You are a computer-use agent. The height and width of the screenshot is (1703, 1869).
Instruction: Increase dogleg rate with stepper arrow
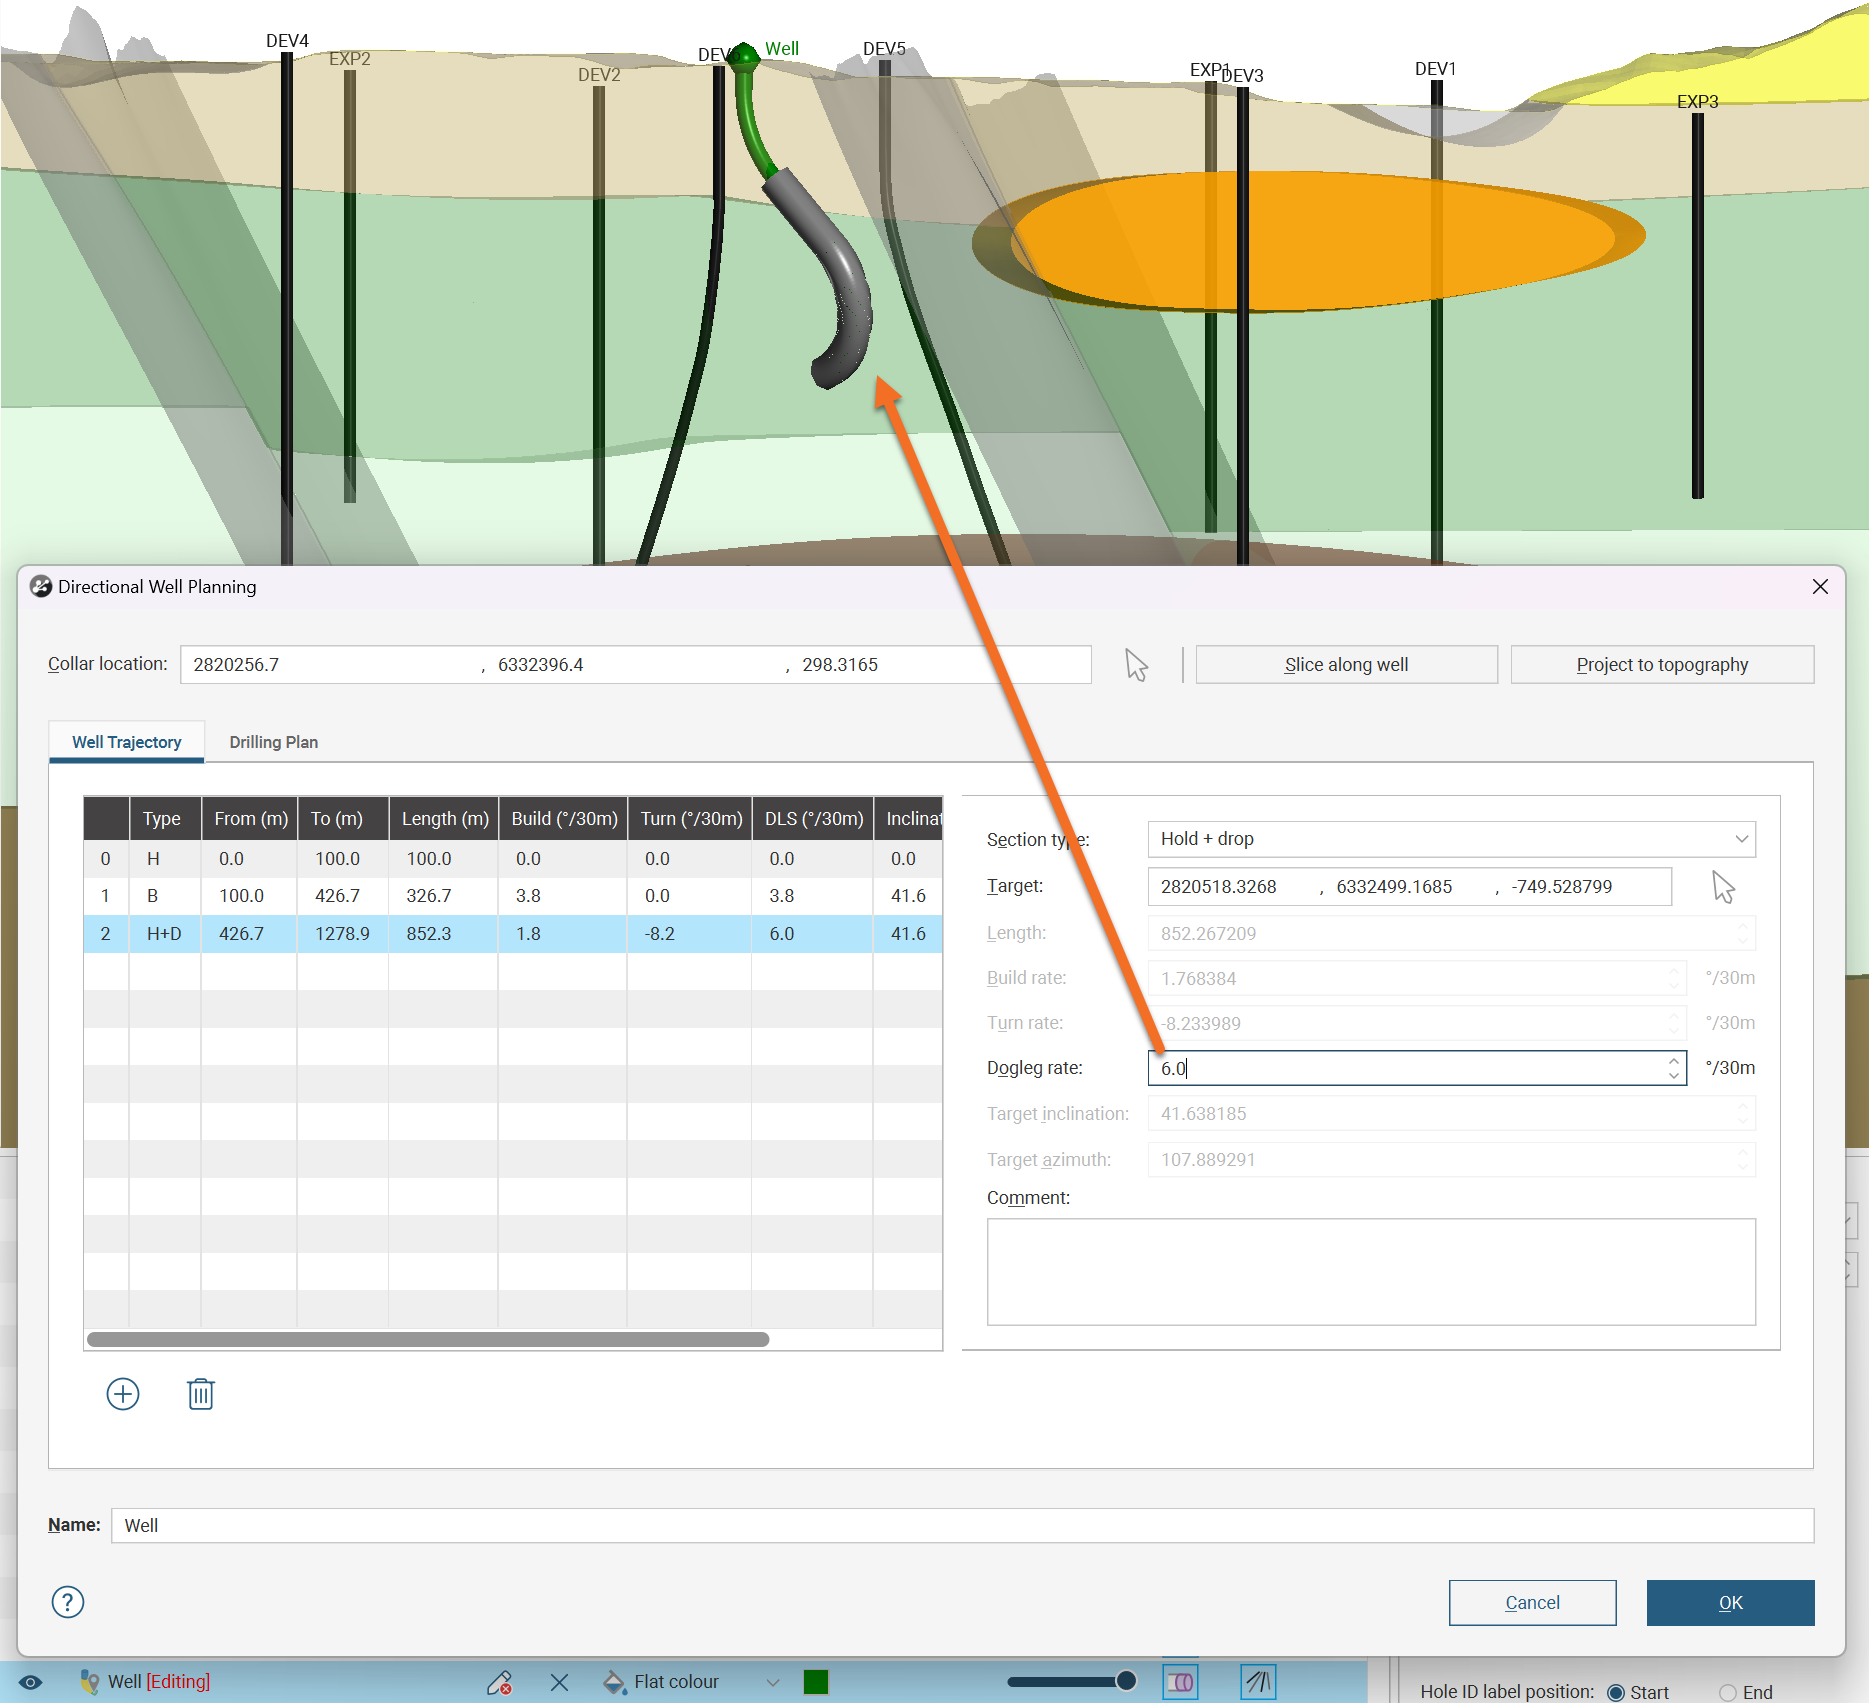1673,1061
